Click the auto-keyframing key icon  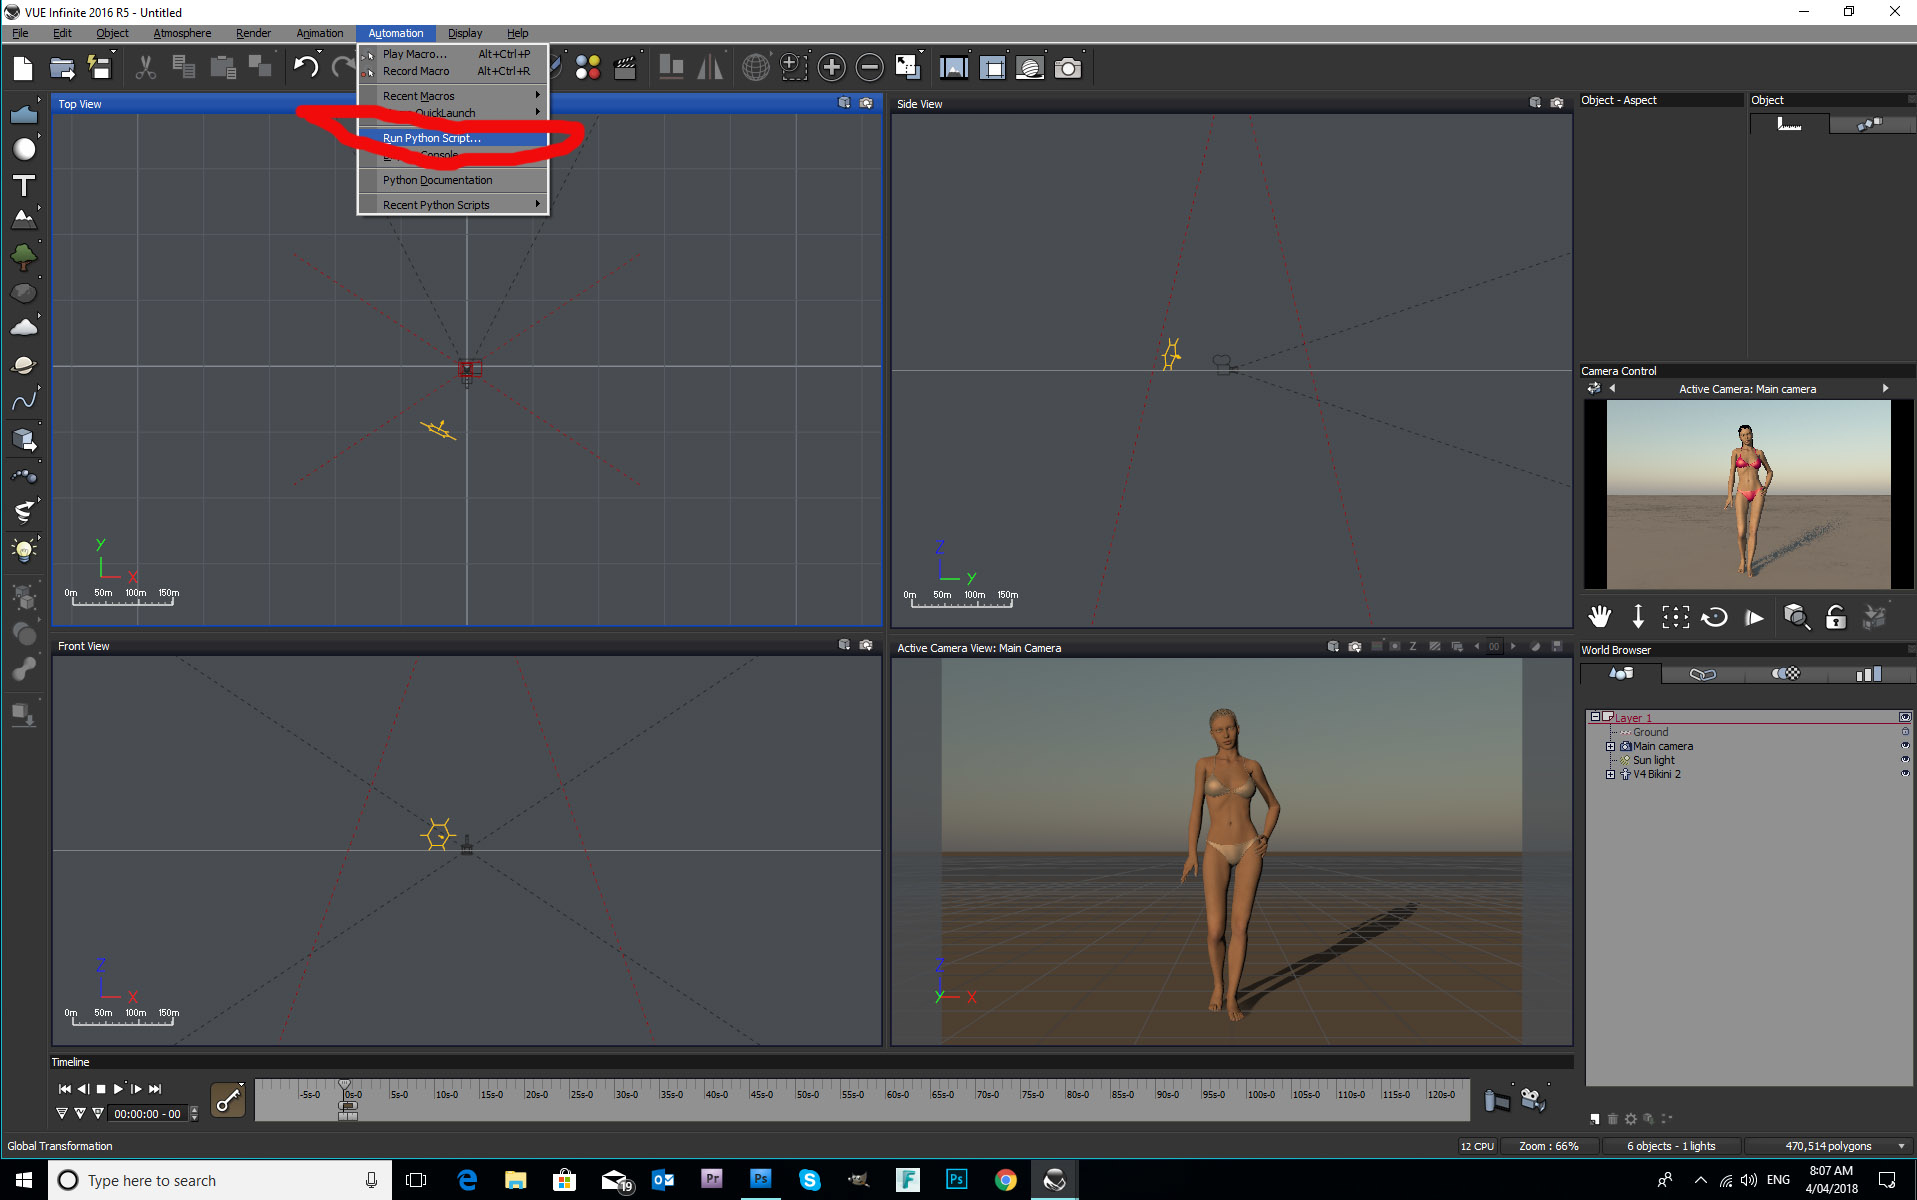(228, 1100)
